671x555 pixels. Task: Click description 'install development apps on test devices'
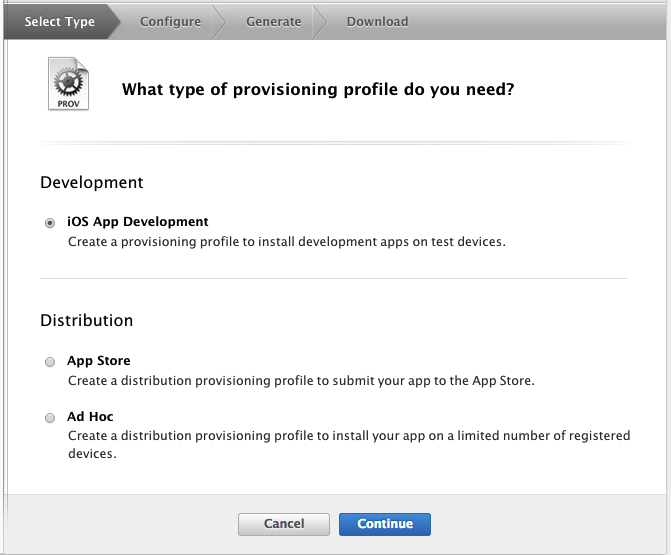[287, 242]
